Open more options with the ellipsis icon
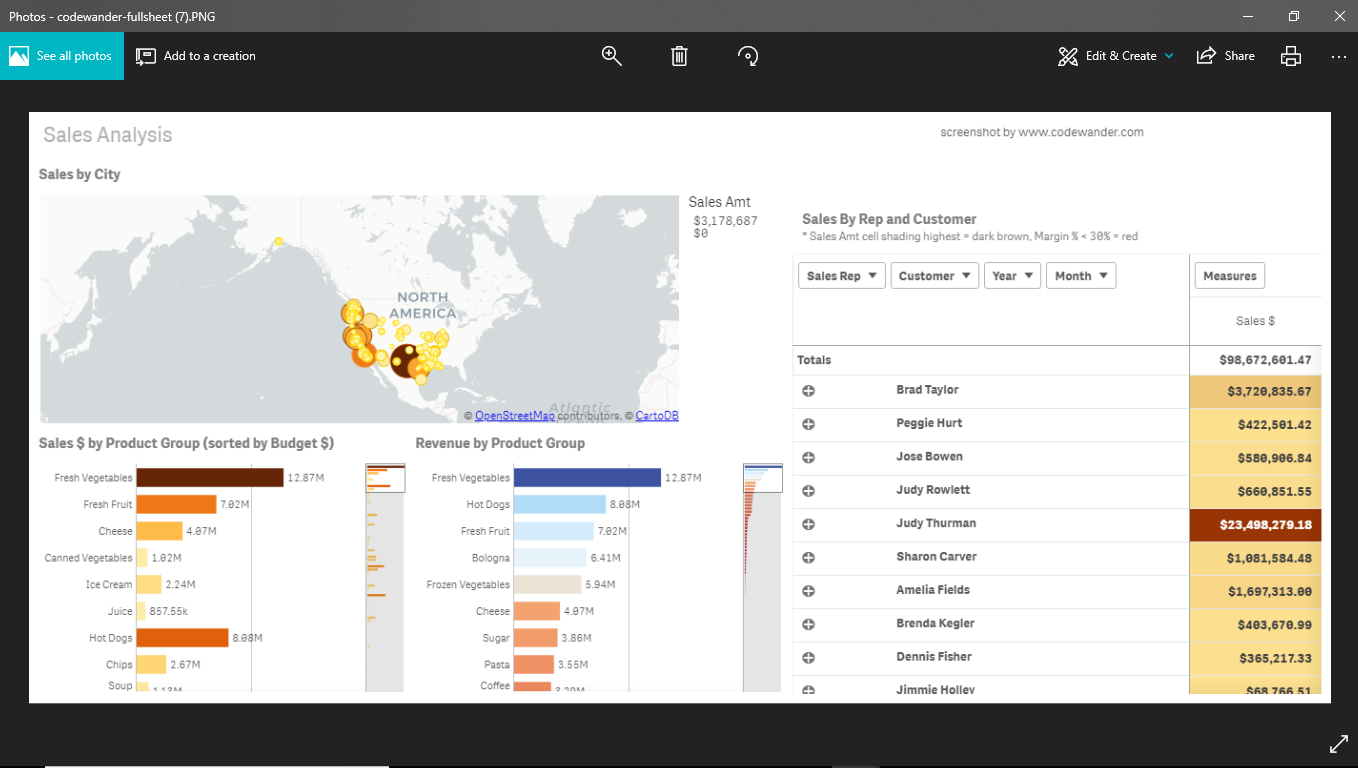1358x768 pixels. click(x=1338, y=56)
